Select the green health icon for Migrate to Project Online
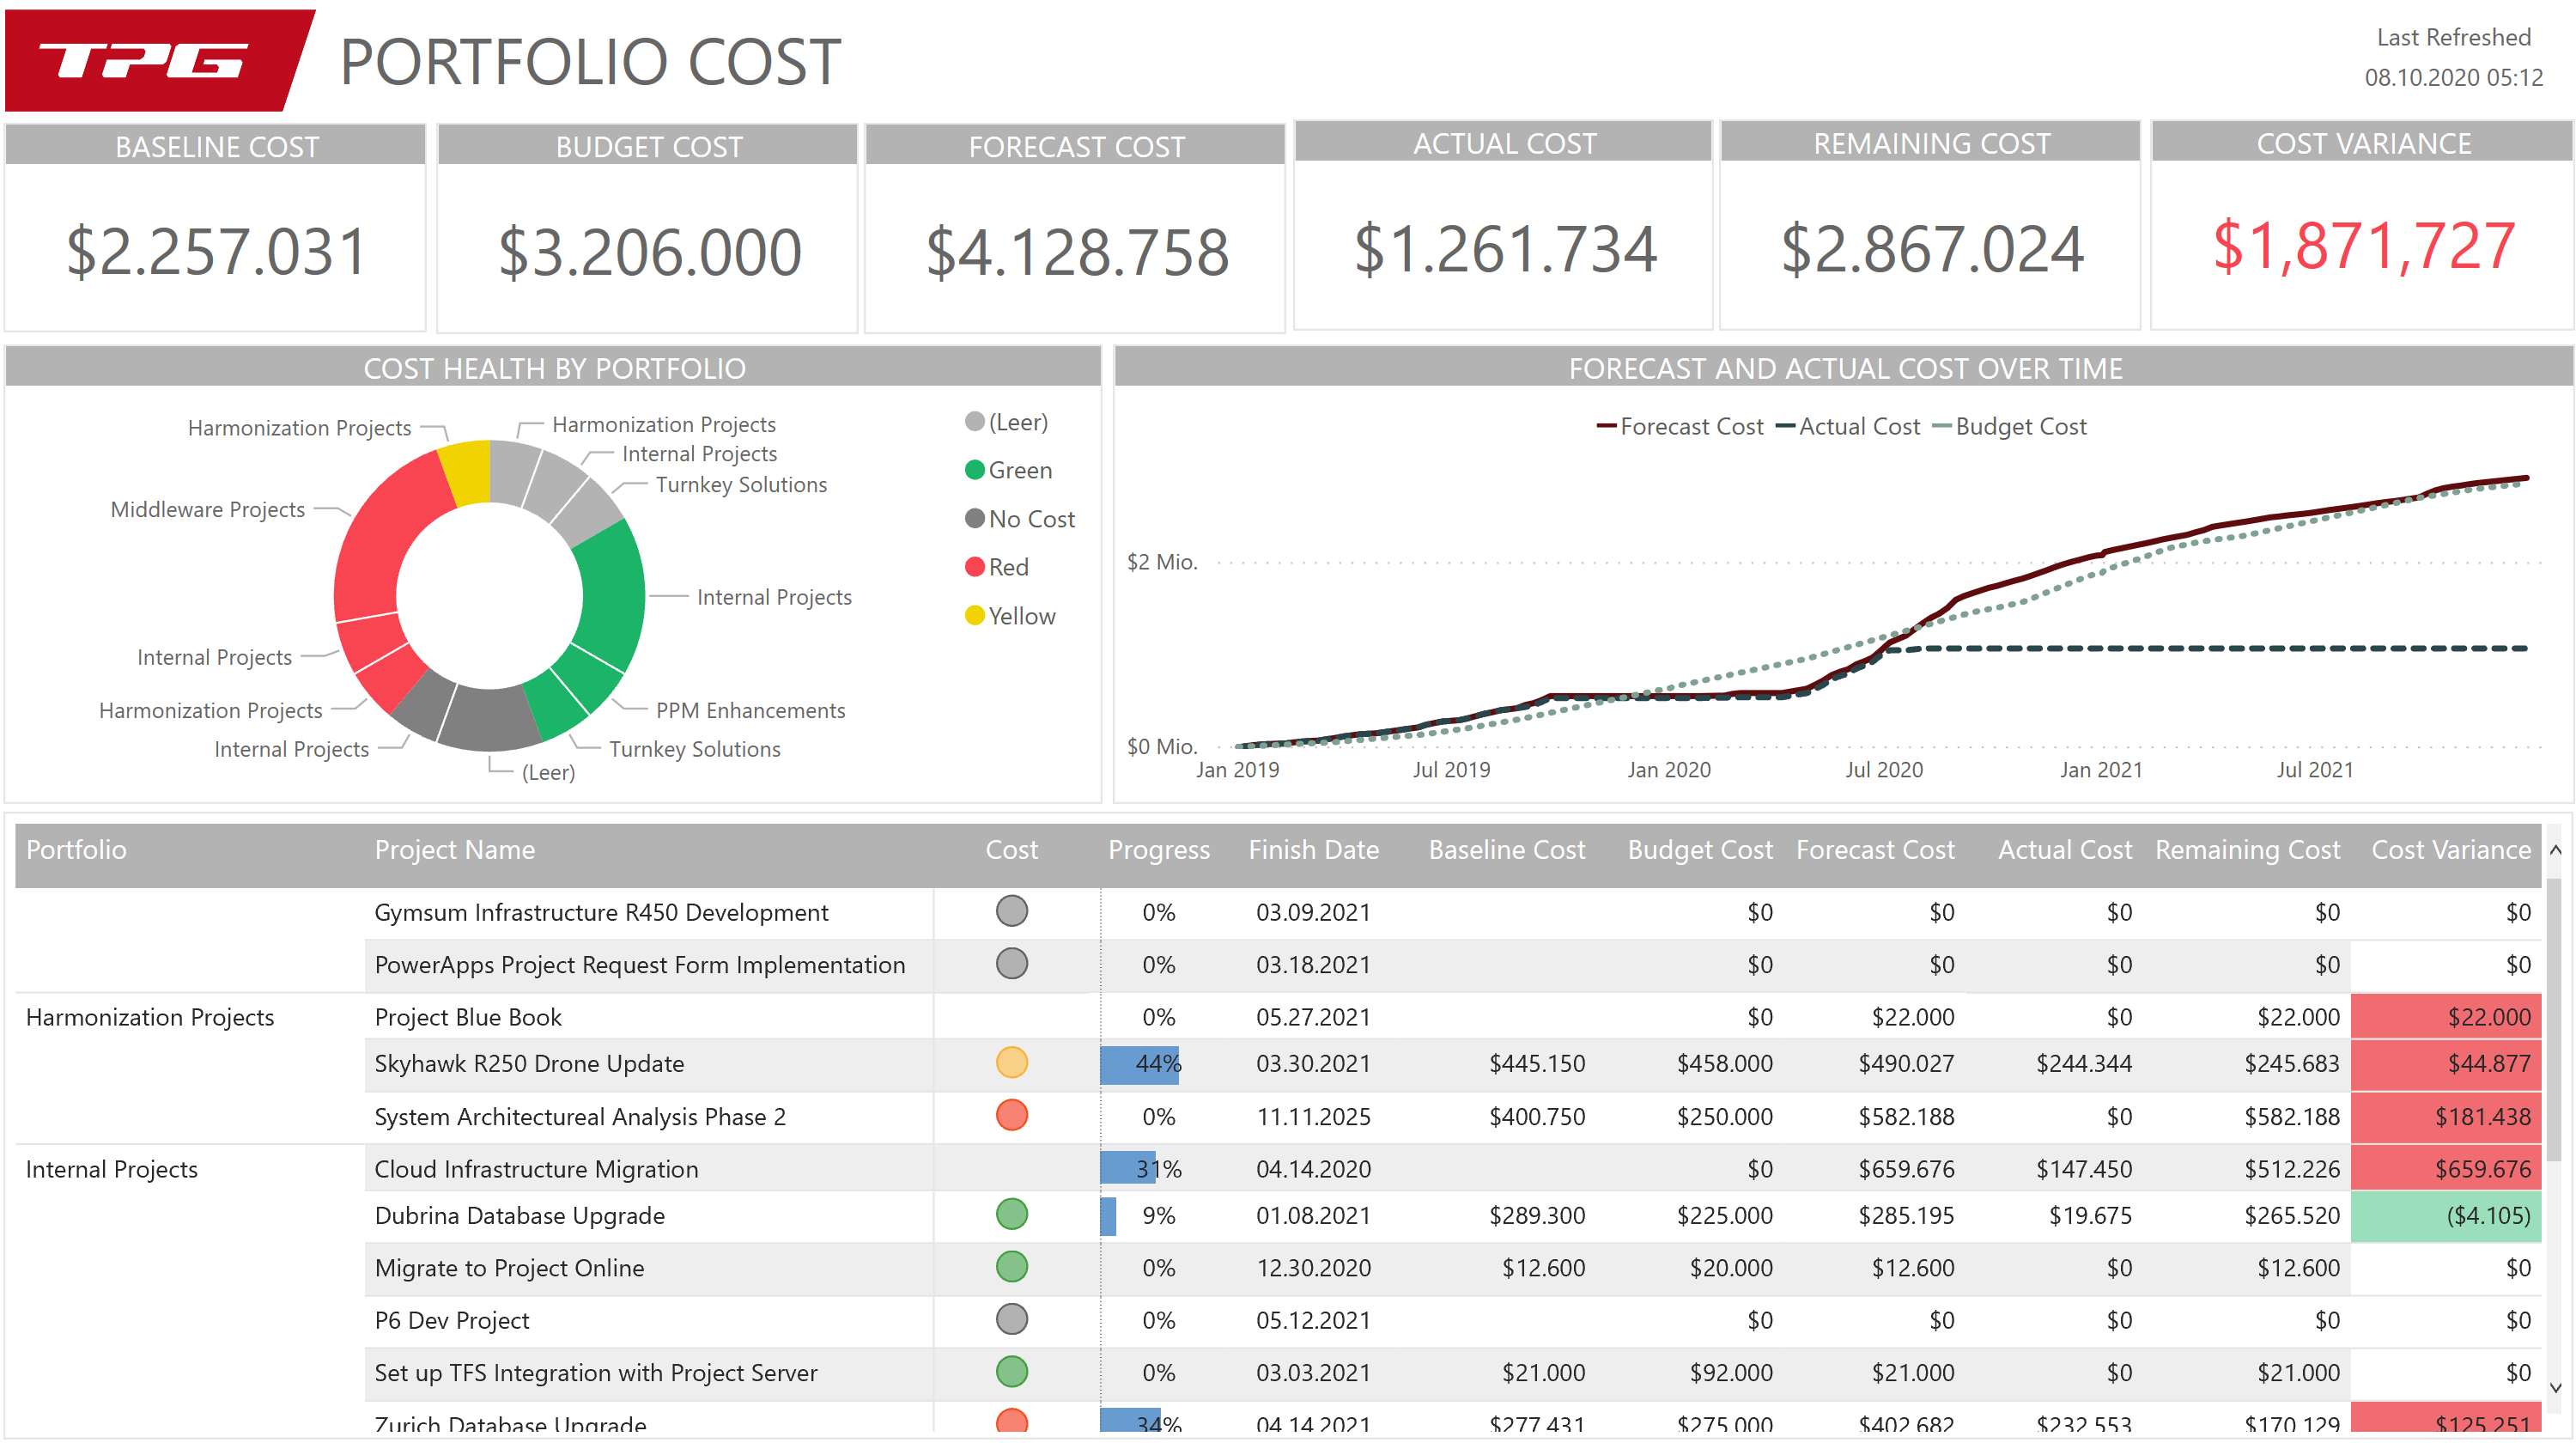This screenshot has height=1443, width=2576. 1012,1267
